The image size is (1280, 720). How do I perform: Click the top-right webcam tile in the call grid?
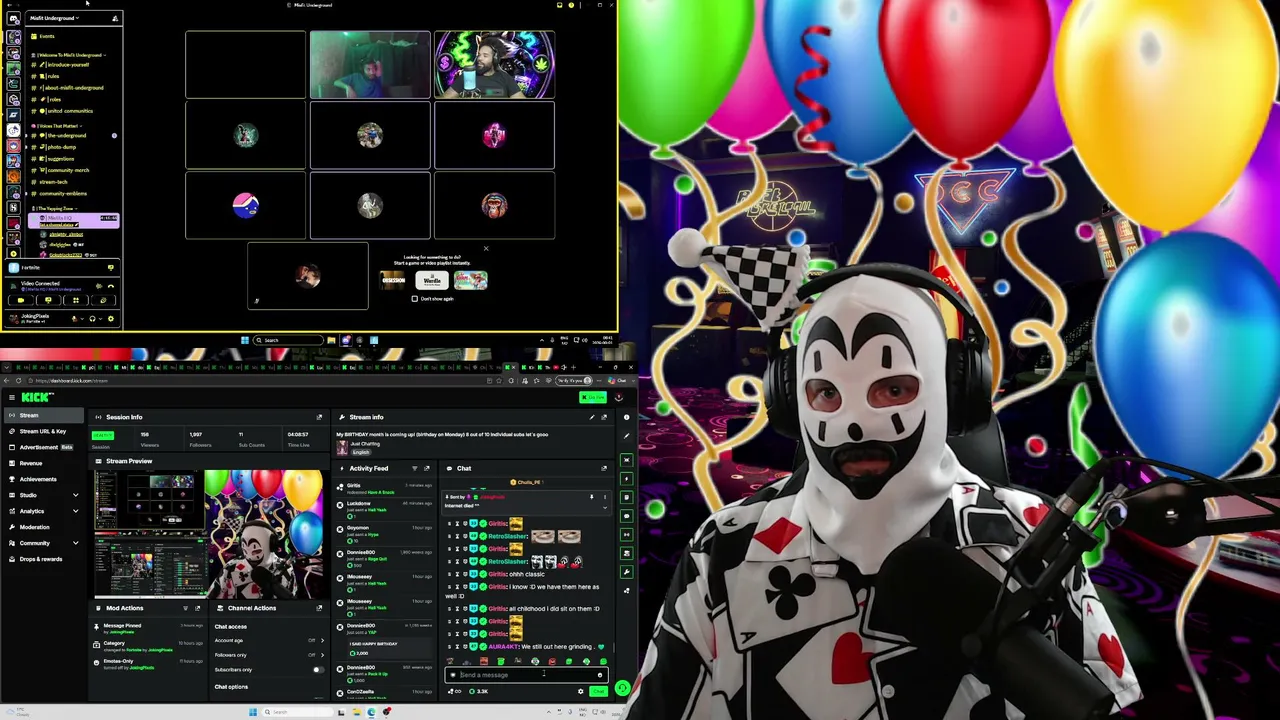(494, 65)
